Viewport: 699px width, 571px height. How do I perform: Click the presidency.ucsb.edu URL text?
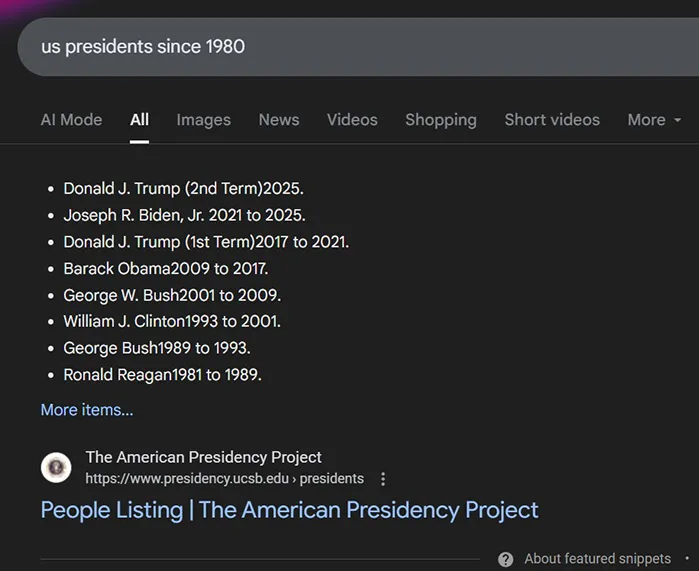click(x=224, y=479)
